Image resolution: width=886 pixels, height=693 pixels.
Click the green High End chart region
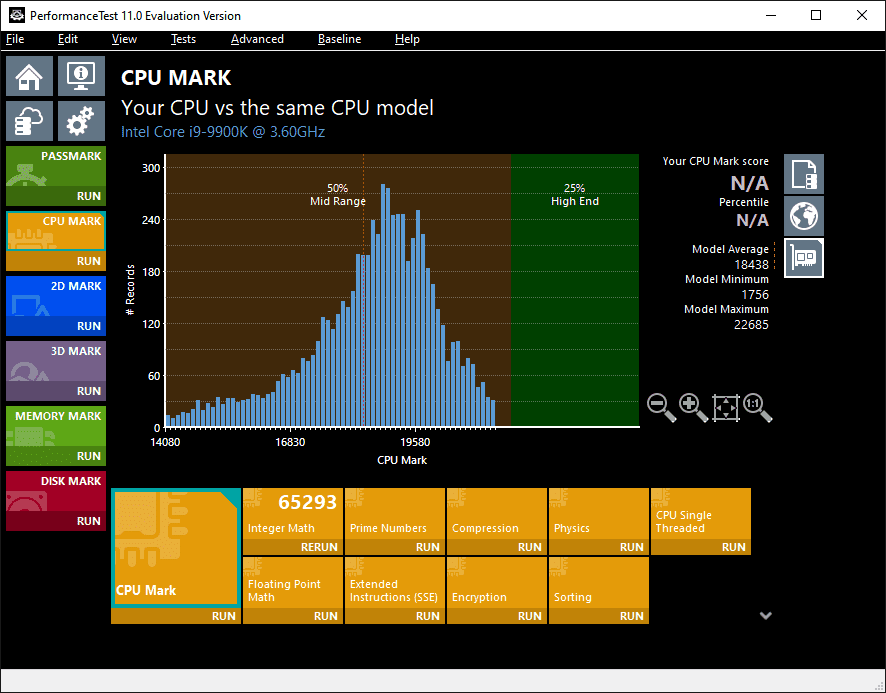pyautogui.click(x=575, y=290)
